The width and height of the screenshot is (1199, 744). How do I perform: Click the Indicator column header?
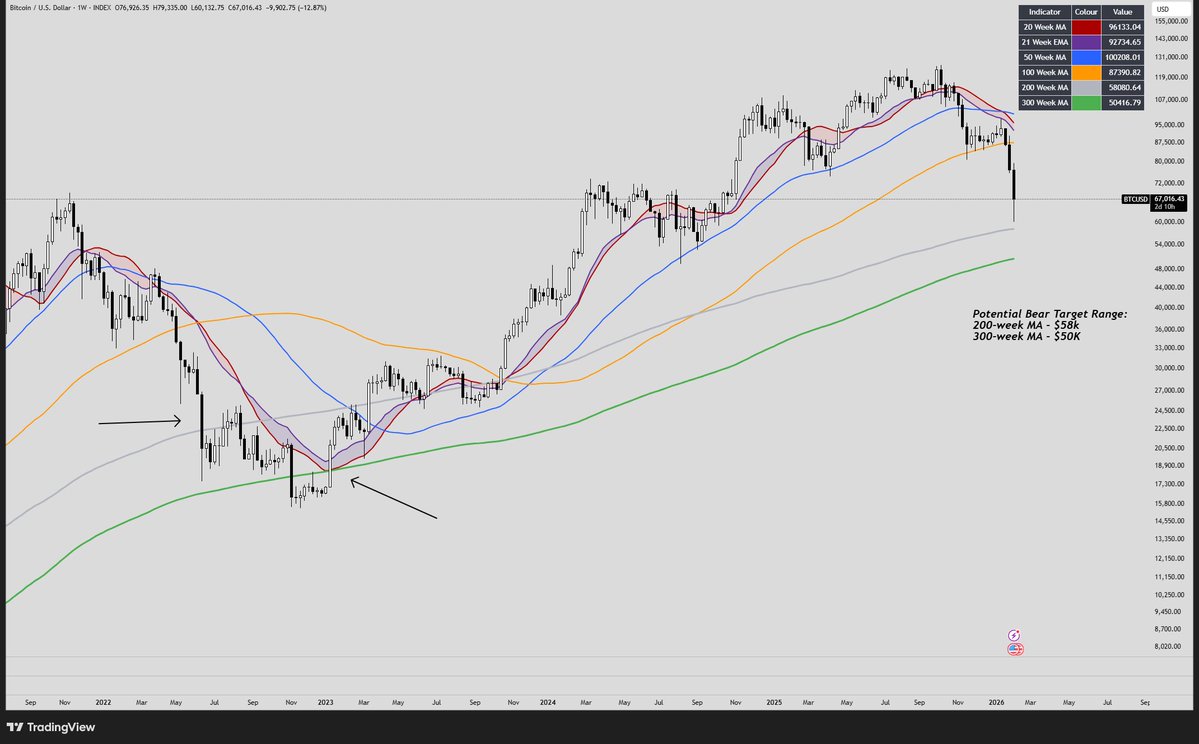tap(1045, 11)
